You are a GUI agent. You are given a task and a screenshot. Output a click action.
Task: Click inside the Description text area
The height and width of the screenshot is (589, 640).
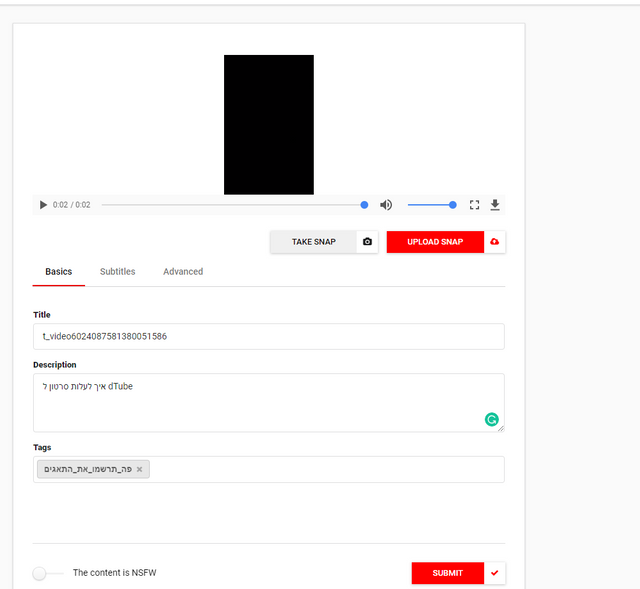coord(269,402)
